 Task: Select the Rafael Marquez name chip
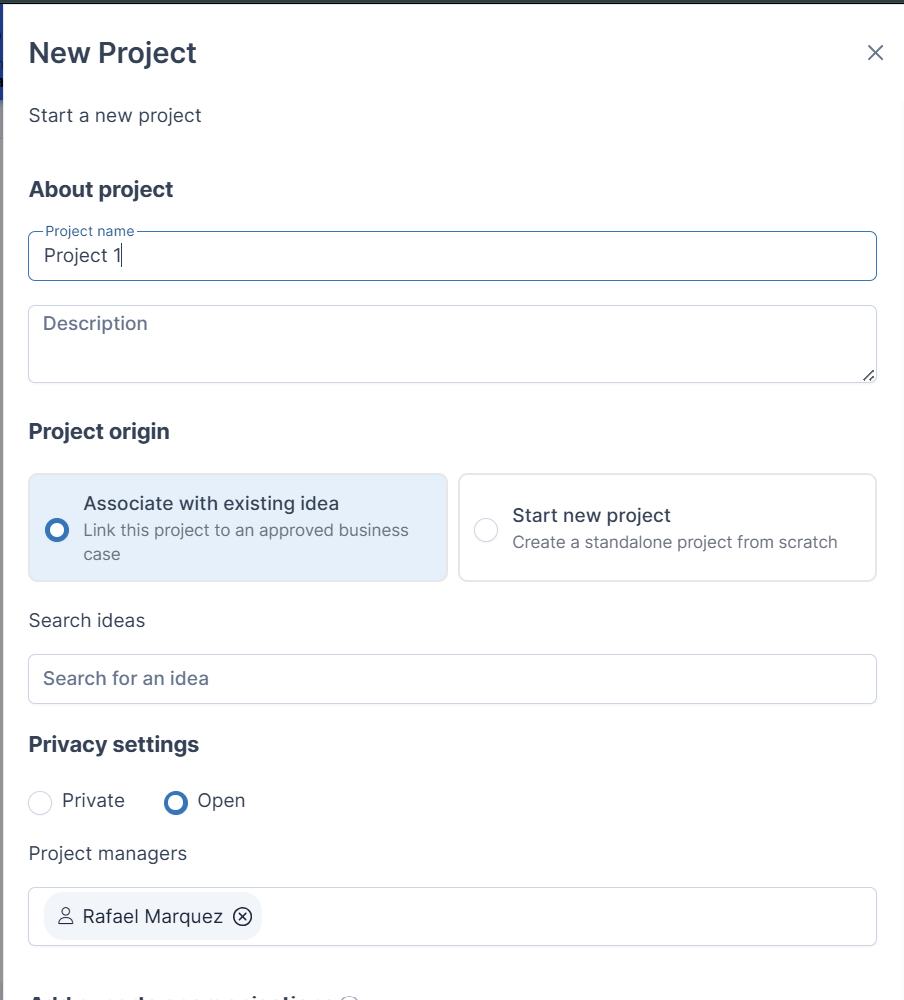(152, 916)
